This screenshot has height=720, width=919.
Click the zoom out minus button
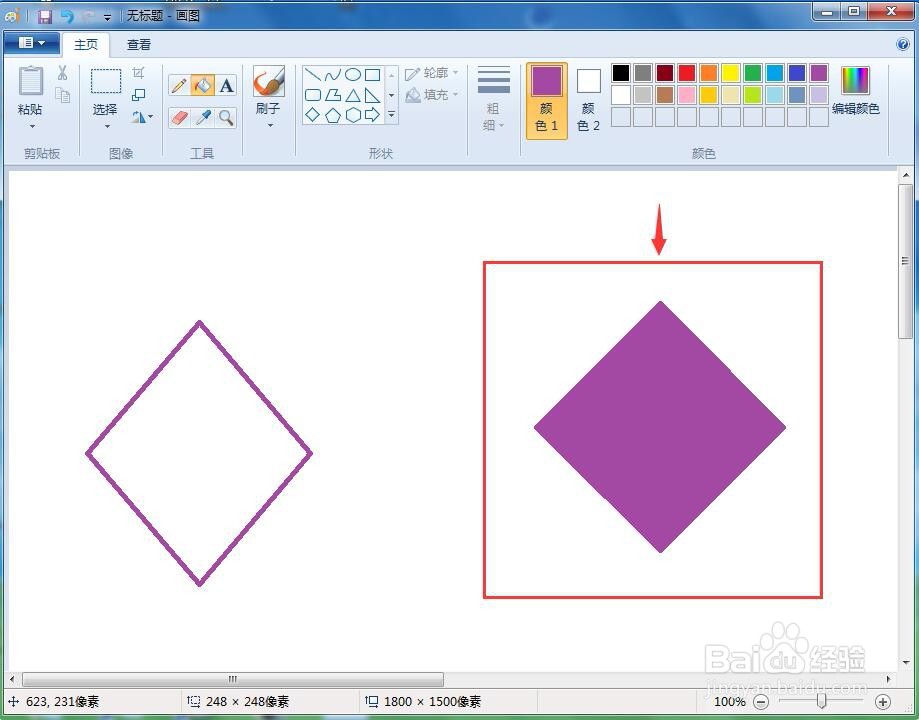click(x=760, y=701)
